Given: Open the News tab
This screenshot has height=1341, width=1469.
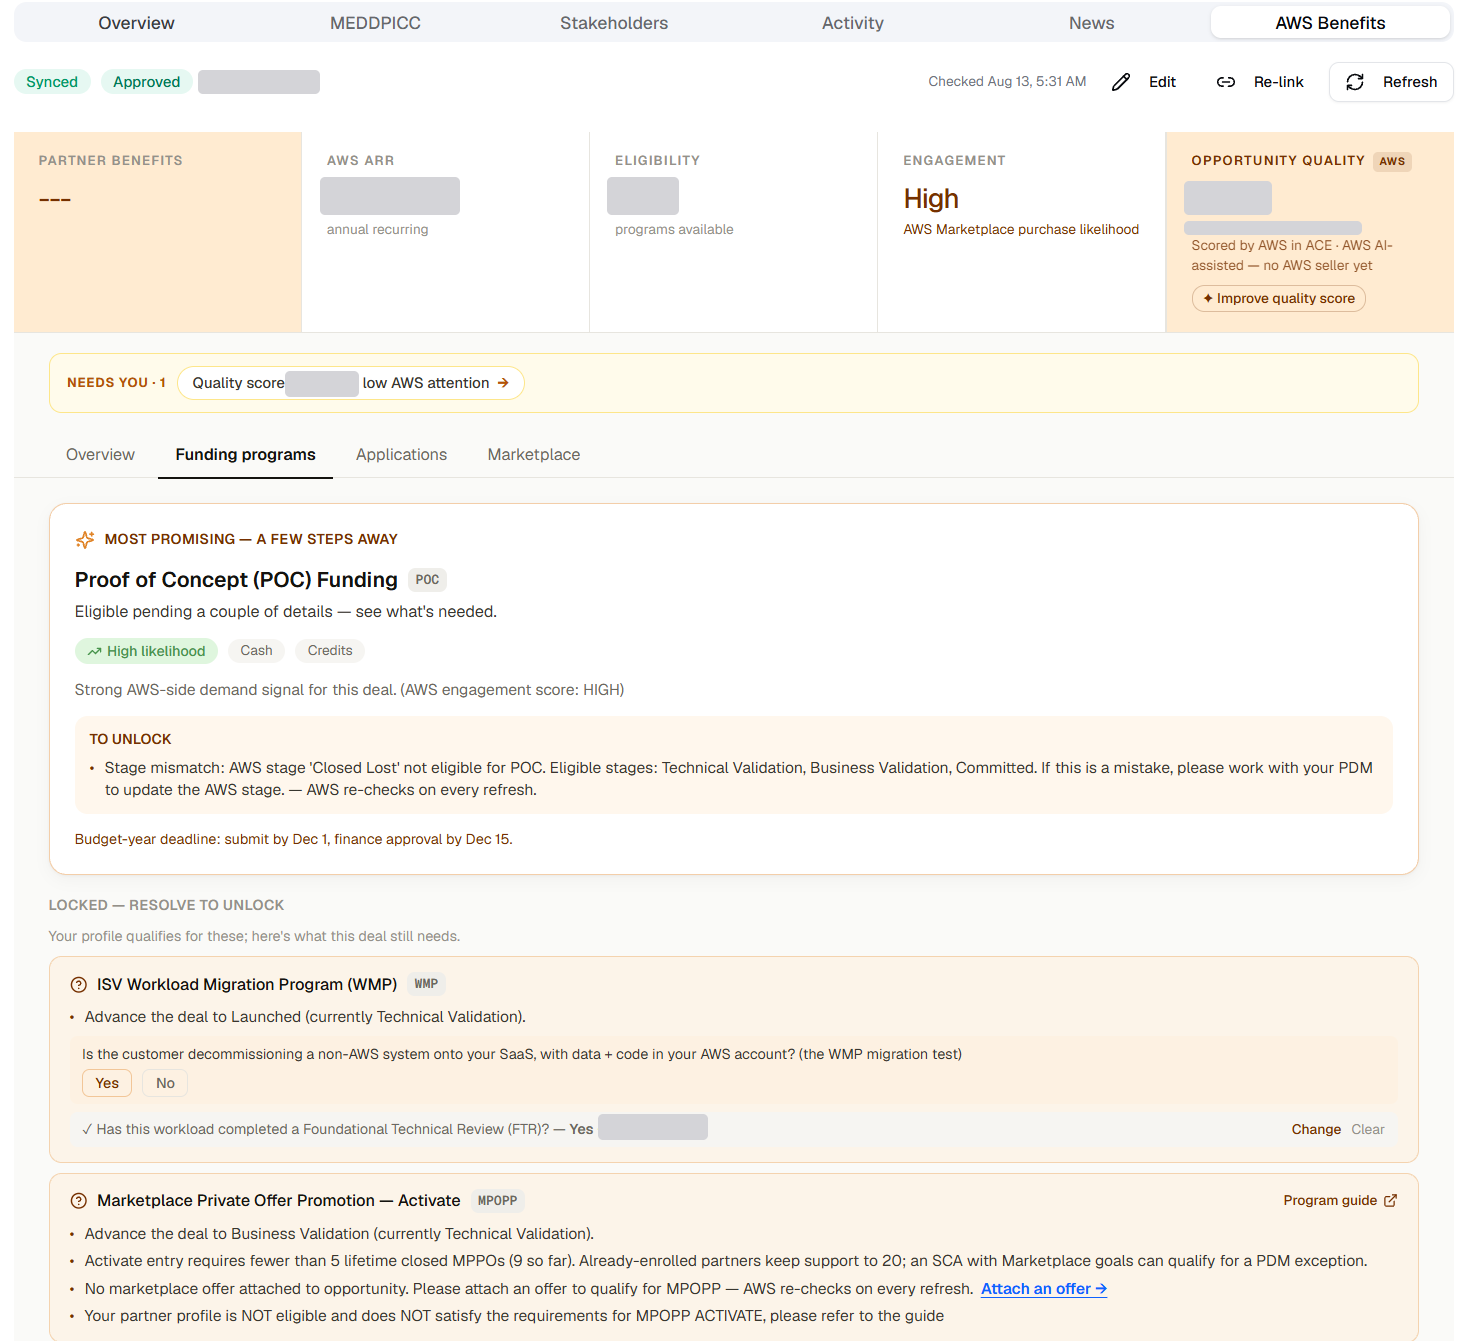Looking at the screenshot, I should tap(1091, 23).
